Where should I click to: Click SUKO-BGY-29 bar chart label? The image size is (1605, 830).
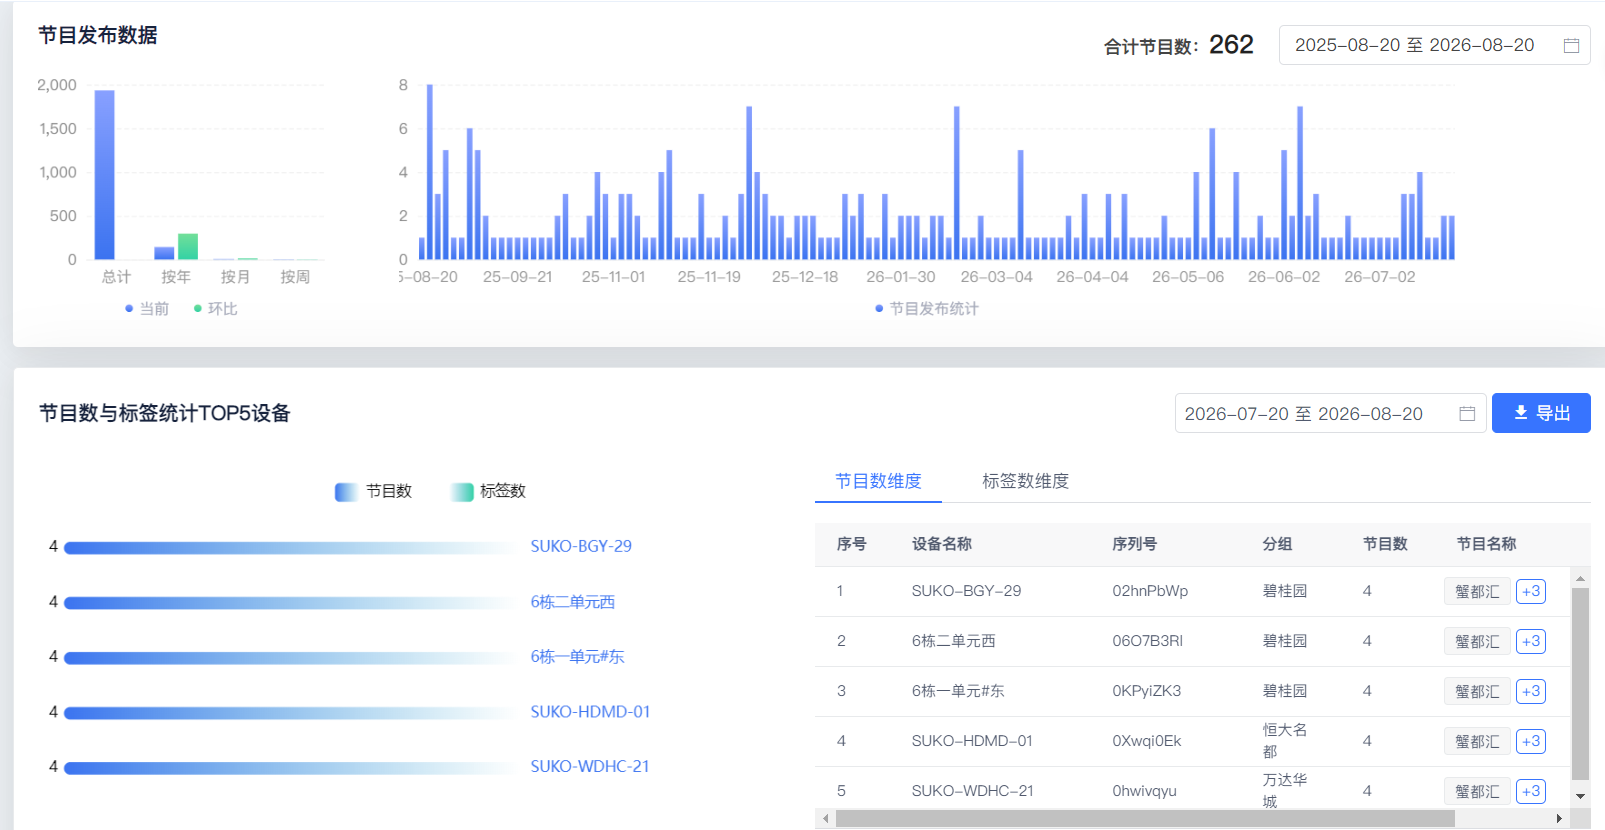coord(581,546)
